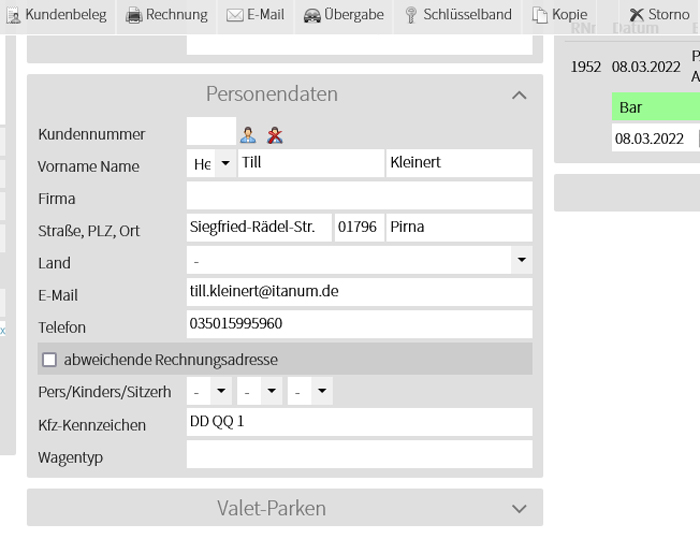Focus the Kundennummer input field

pos(211,131)
